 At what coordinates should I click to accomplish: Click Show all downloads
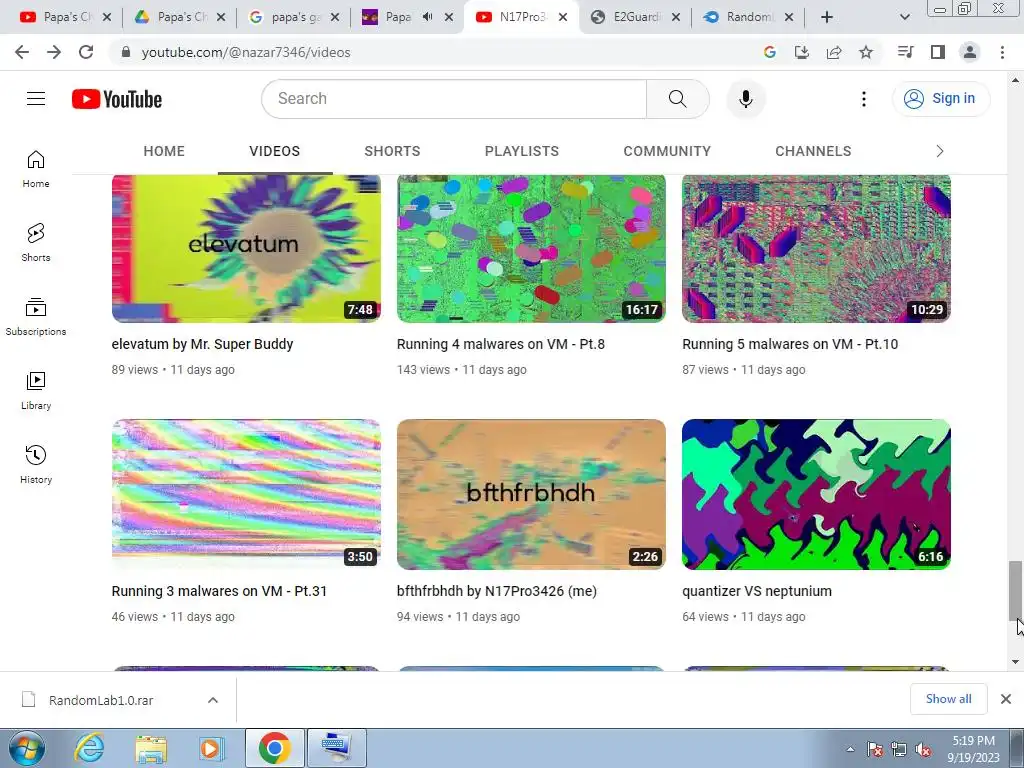(x=948, y=699)
